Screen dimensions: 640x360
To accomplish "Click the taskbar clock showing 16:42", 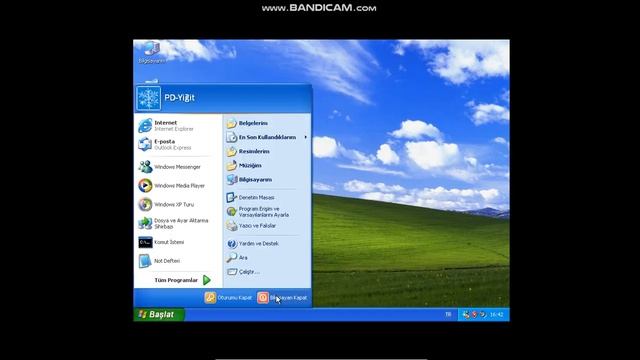I will tap(497, 314).
